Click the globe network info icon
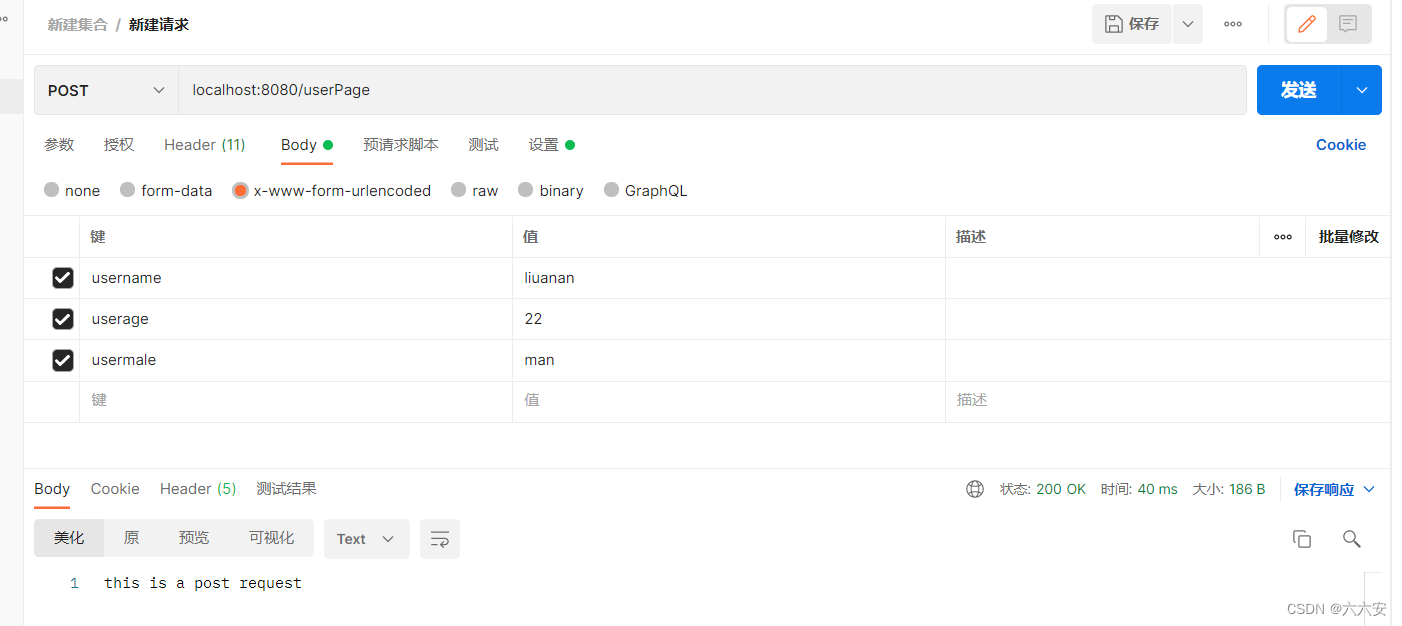This screenshot has height=626, width=1402. pos(974,489)
